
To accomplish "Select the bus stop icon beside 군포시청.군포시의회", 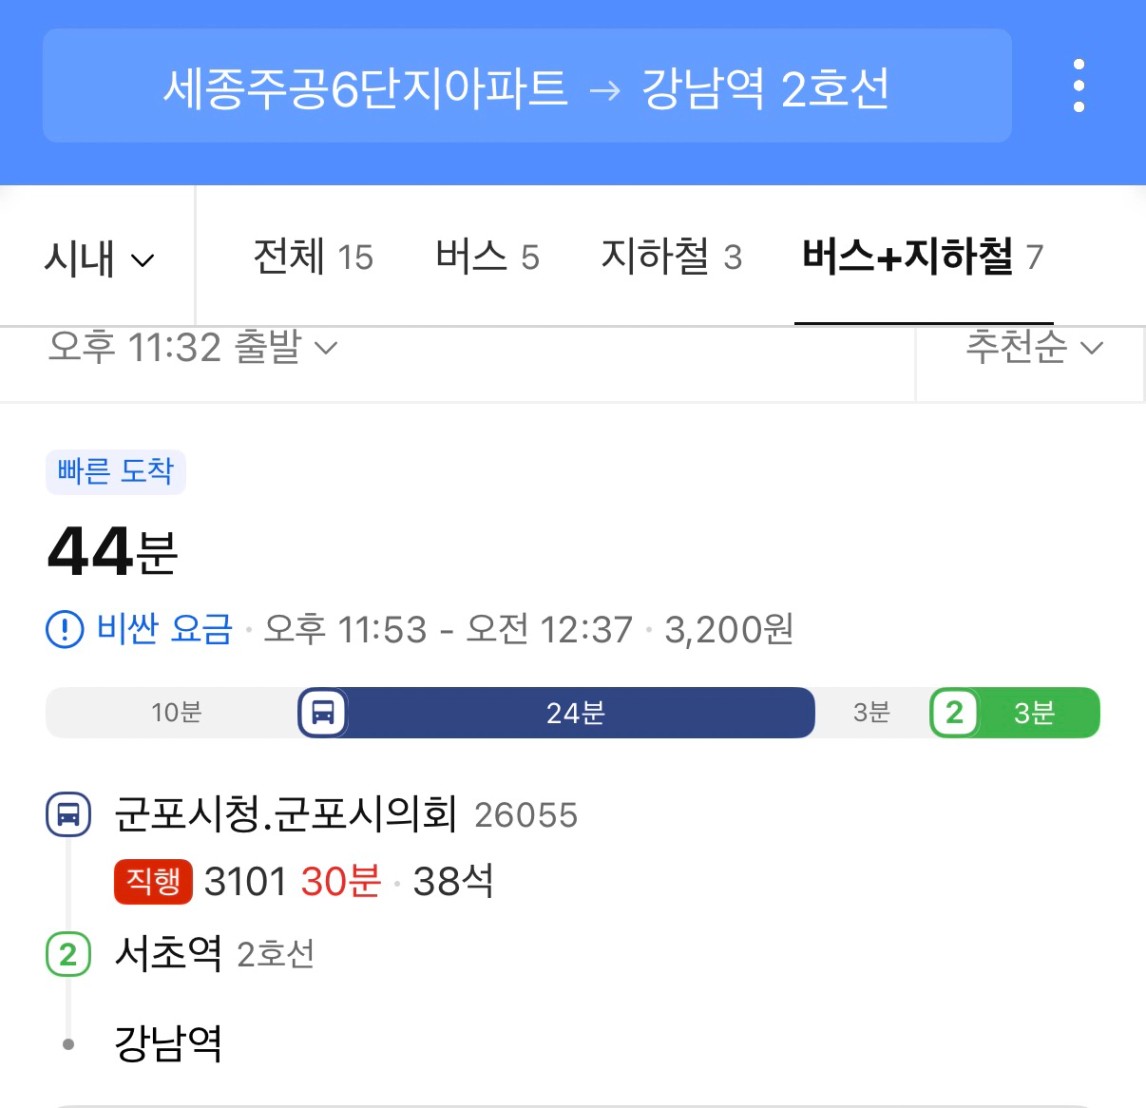I will [69, 813].
